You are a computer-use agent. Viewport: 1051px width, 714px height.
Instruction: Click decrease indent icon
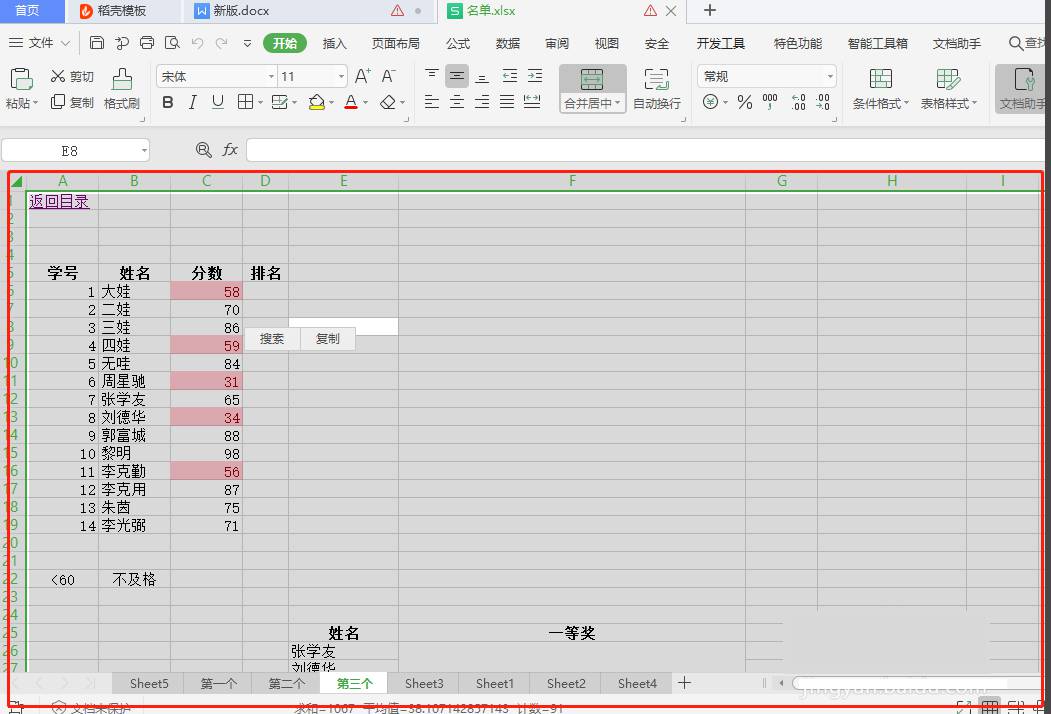tap(510, 76)
